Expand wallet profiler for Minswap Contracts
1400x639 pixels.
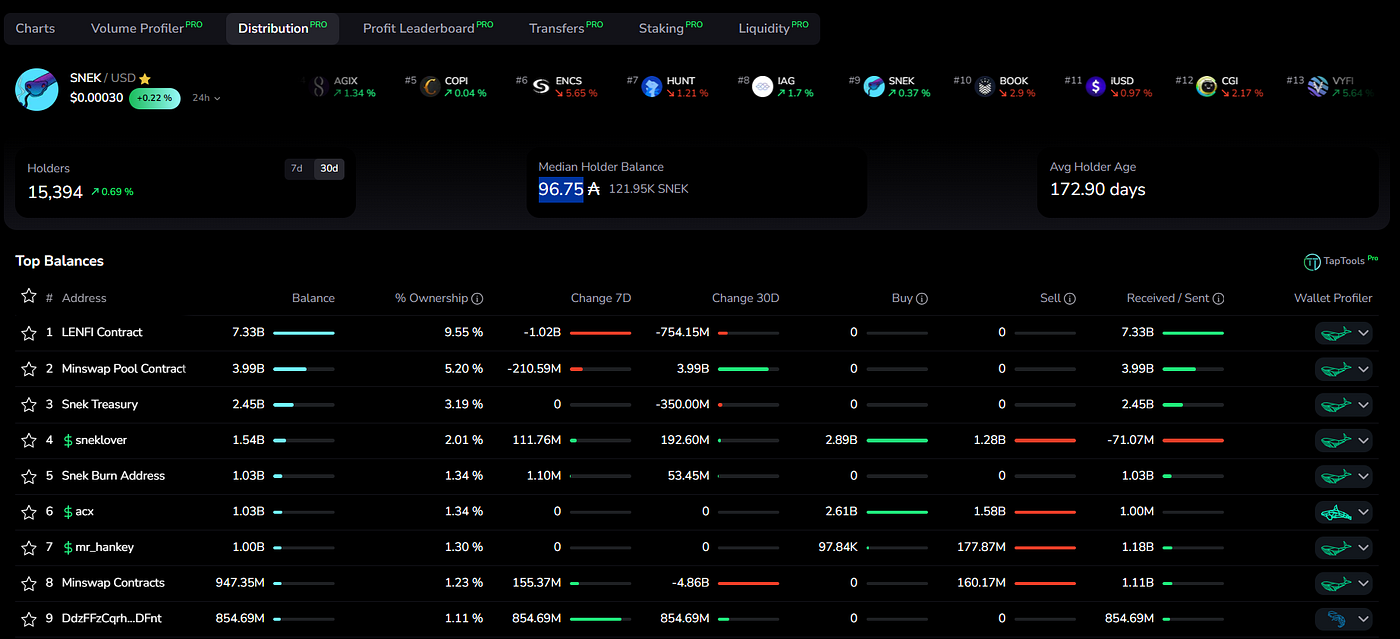(1363, 583)
